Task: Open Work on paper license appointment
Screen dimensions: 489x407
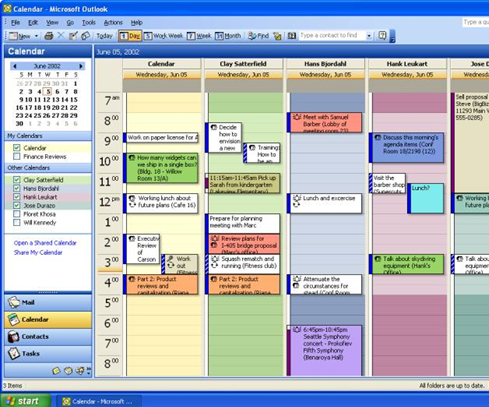Action: pos(161,138)
